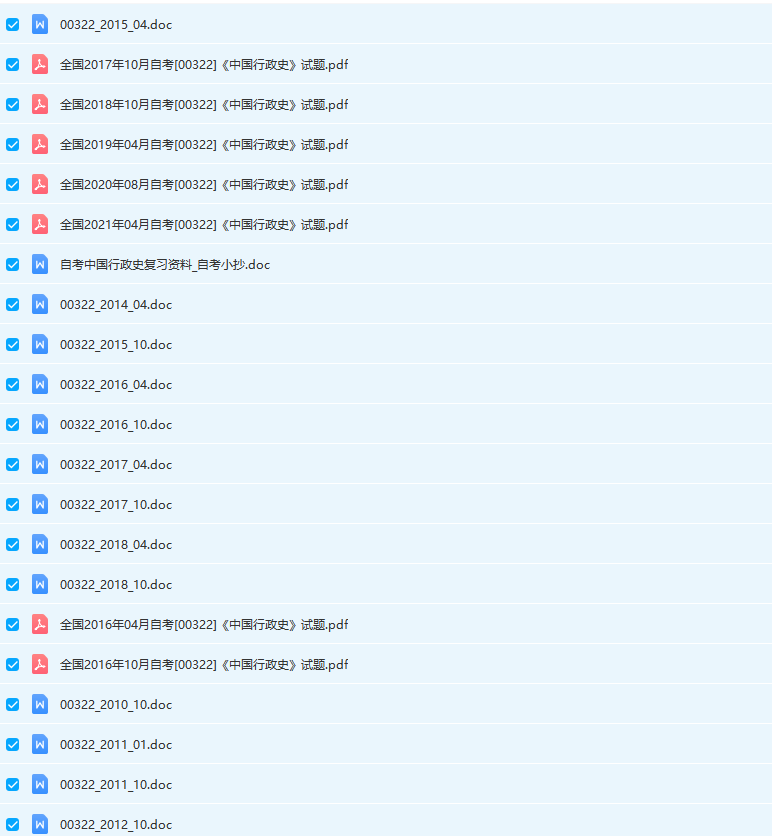The image size is (772, 836).
Task: Select file name 00322_2017_10.doc
Action: click(x=116, y=504)
